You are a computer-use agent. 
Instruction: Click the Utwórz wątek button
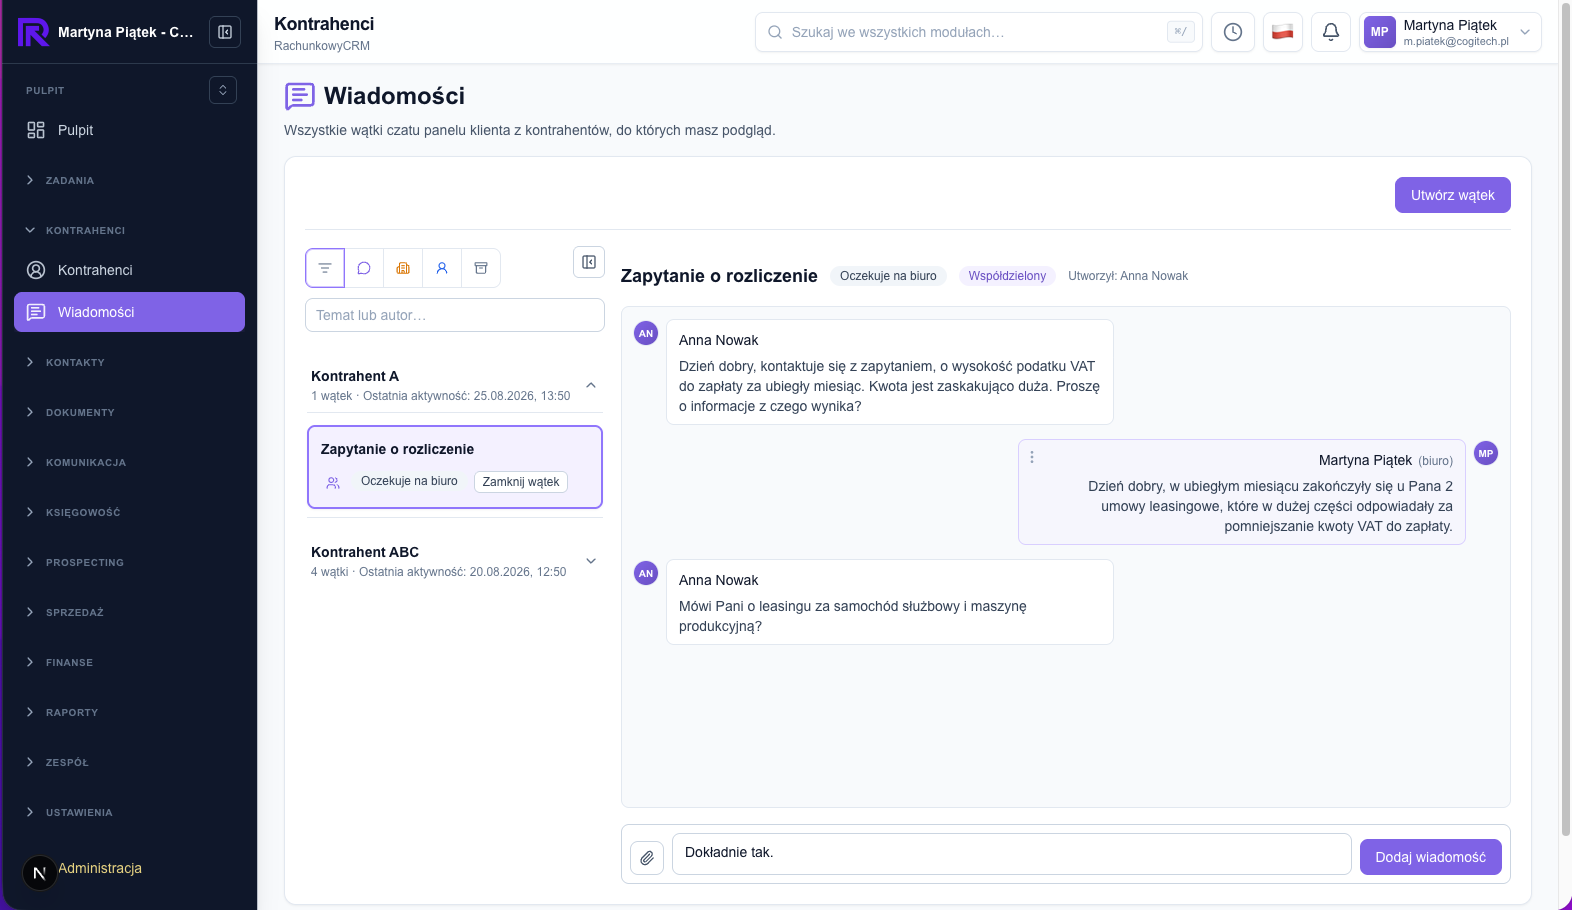(x=1452, y=195)
